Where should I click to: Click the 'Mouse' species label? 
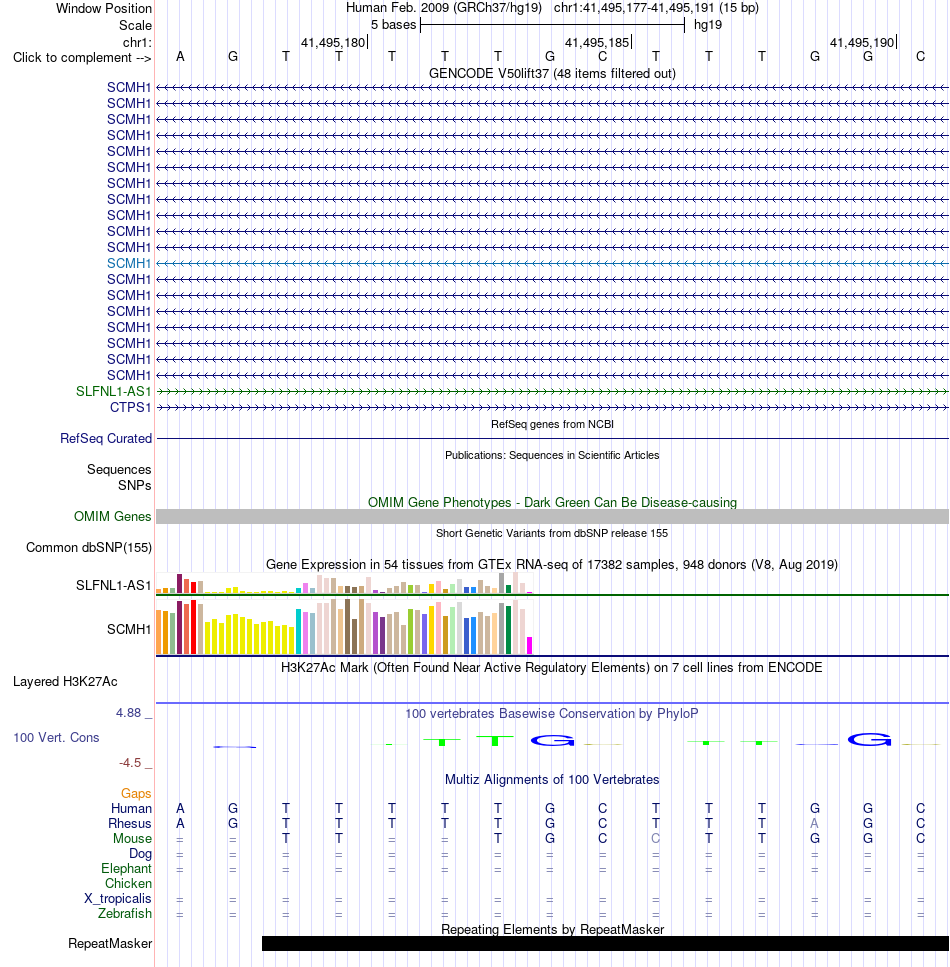[x=132, y=839]
